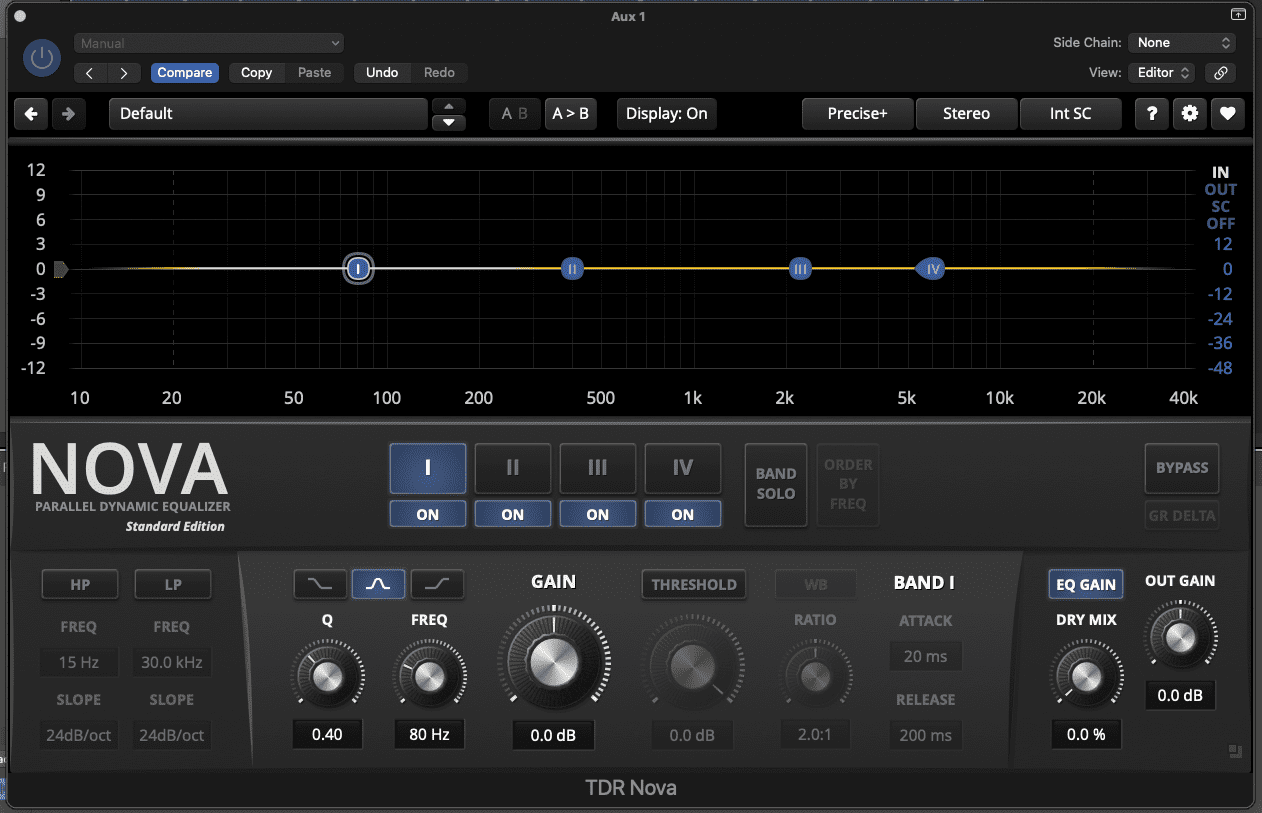Select band III tab

coord(597,468)
